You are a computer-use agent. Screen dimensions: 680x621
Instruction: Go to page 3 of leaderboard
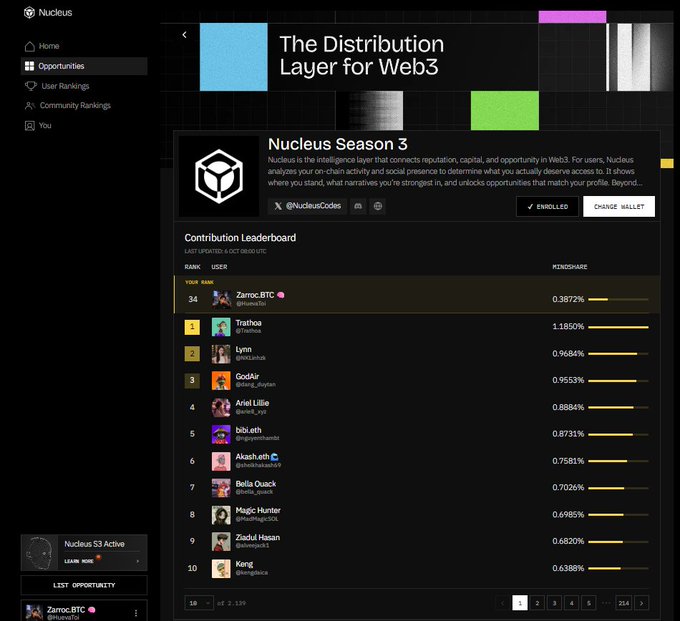(x=554, y=603)
